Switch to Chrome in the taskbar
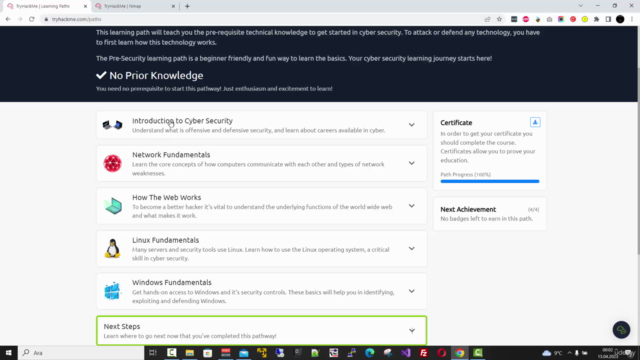Screen dimensions: 640x360 460,353
